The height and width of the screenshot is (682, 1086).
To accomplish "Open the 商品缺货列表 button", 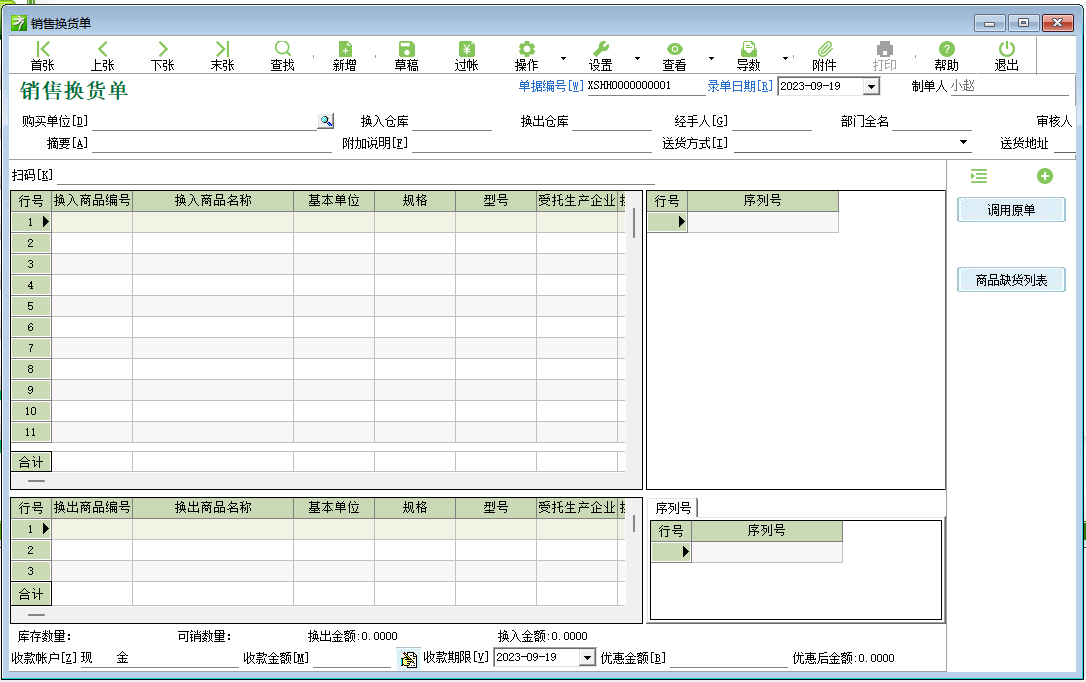I will [x=1011, y=281].
